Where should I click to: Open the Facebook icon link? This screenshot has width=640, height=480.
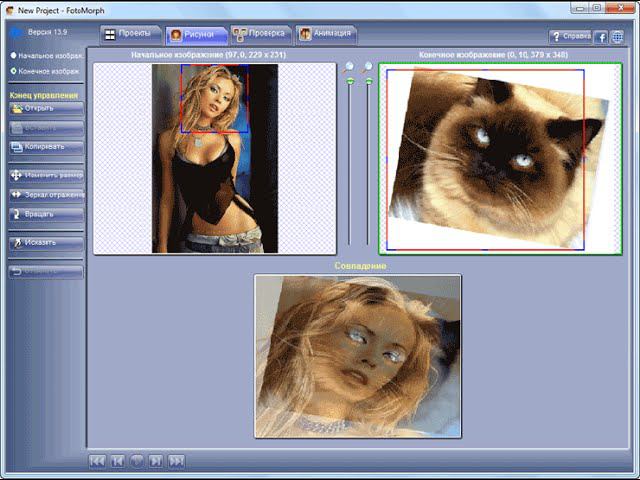pyautogui.click(x=601, y=37)
